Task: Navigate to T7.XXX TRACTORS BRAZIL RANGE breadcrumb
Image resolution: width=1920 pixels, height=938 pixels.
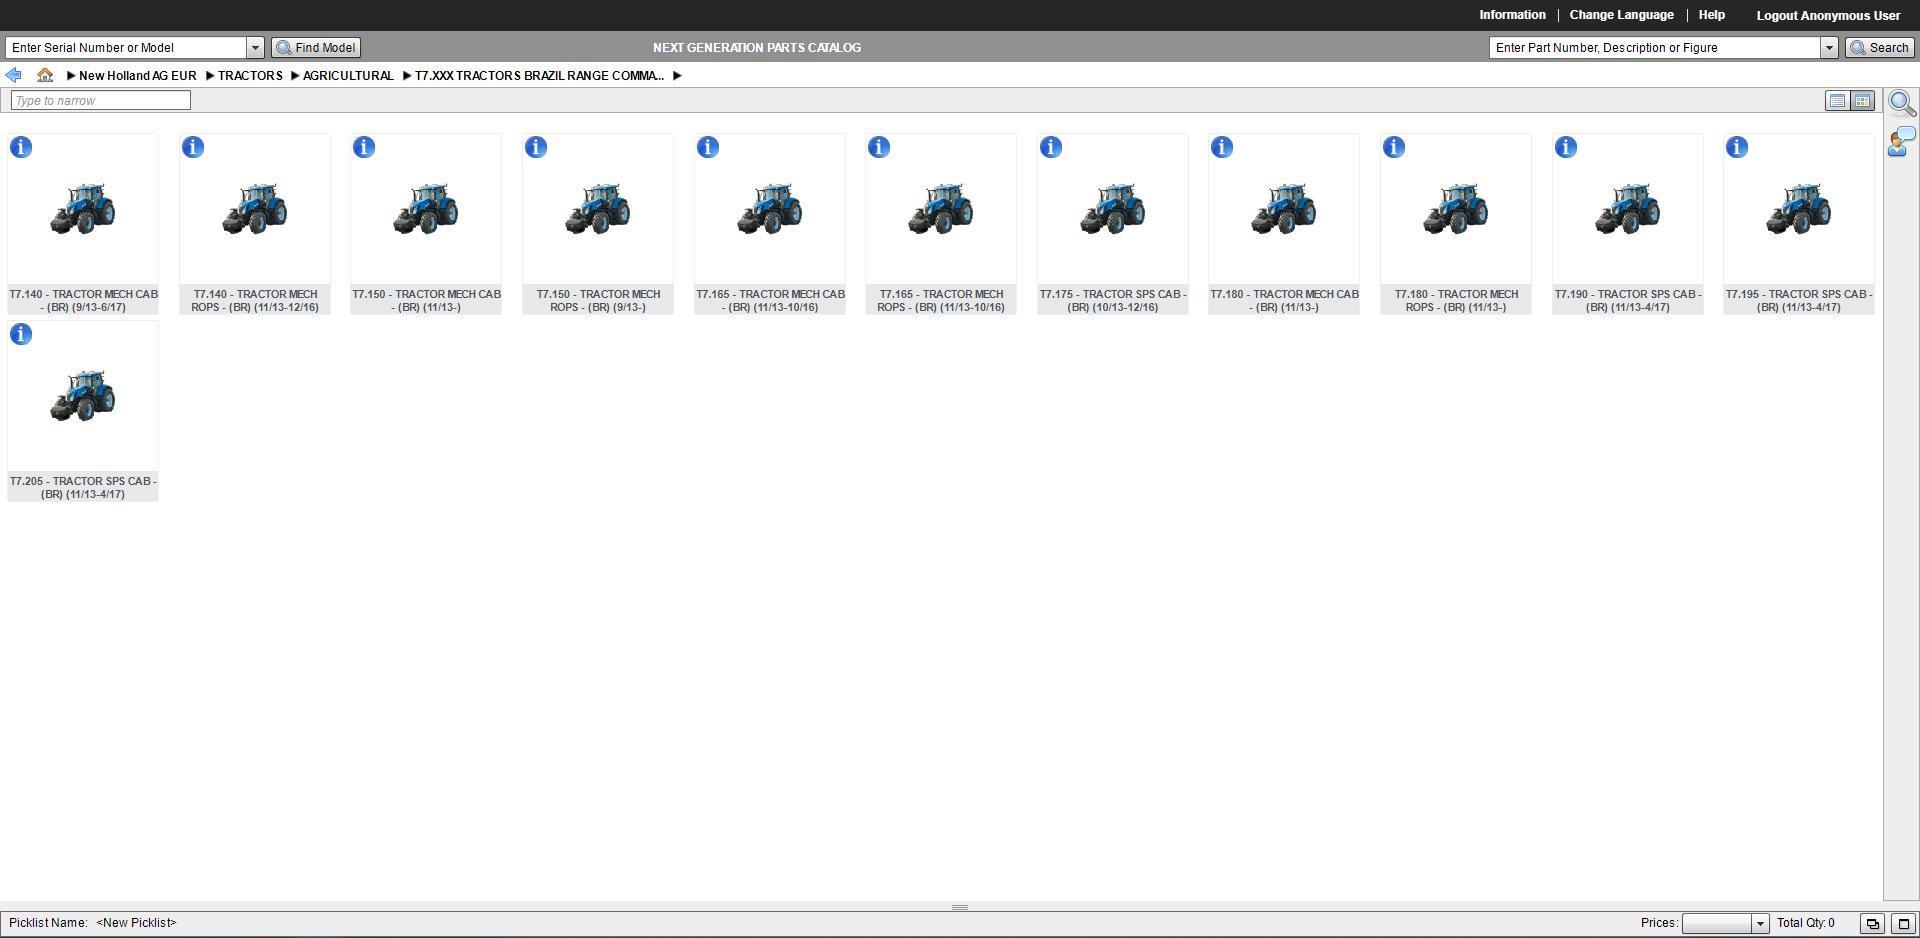Action: [x=539, y=76]
